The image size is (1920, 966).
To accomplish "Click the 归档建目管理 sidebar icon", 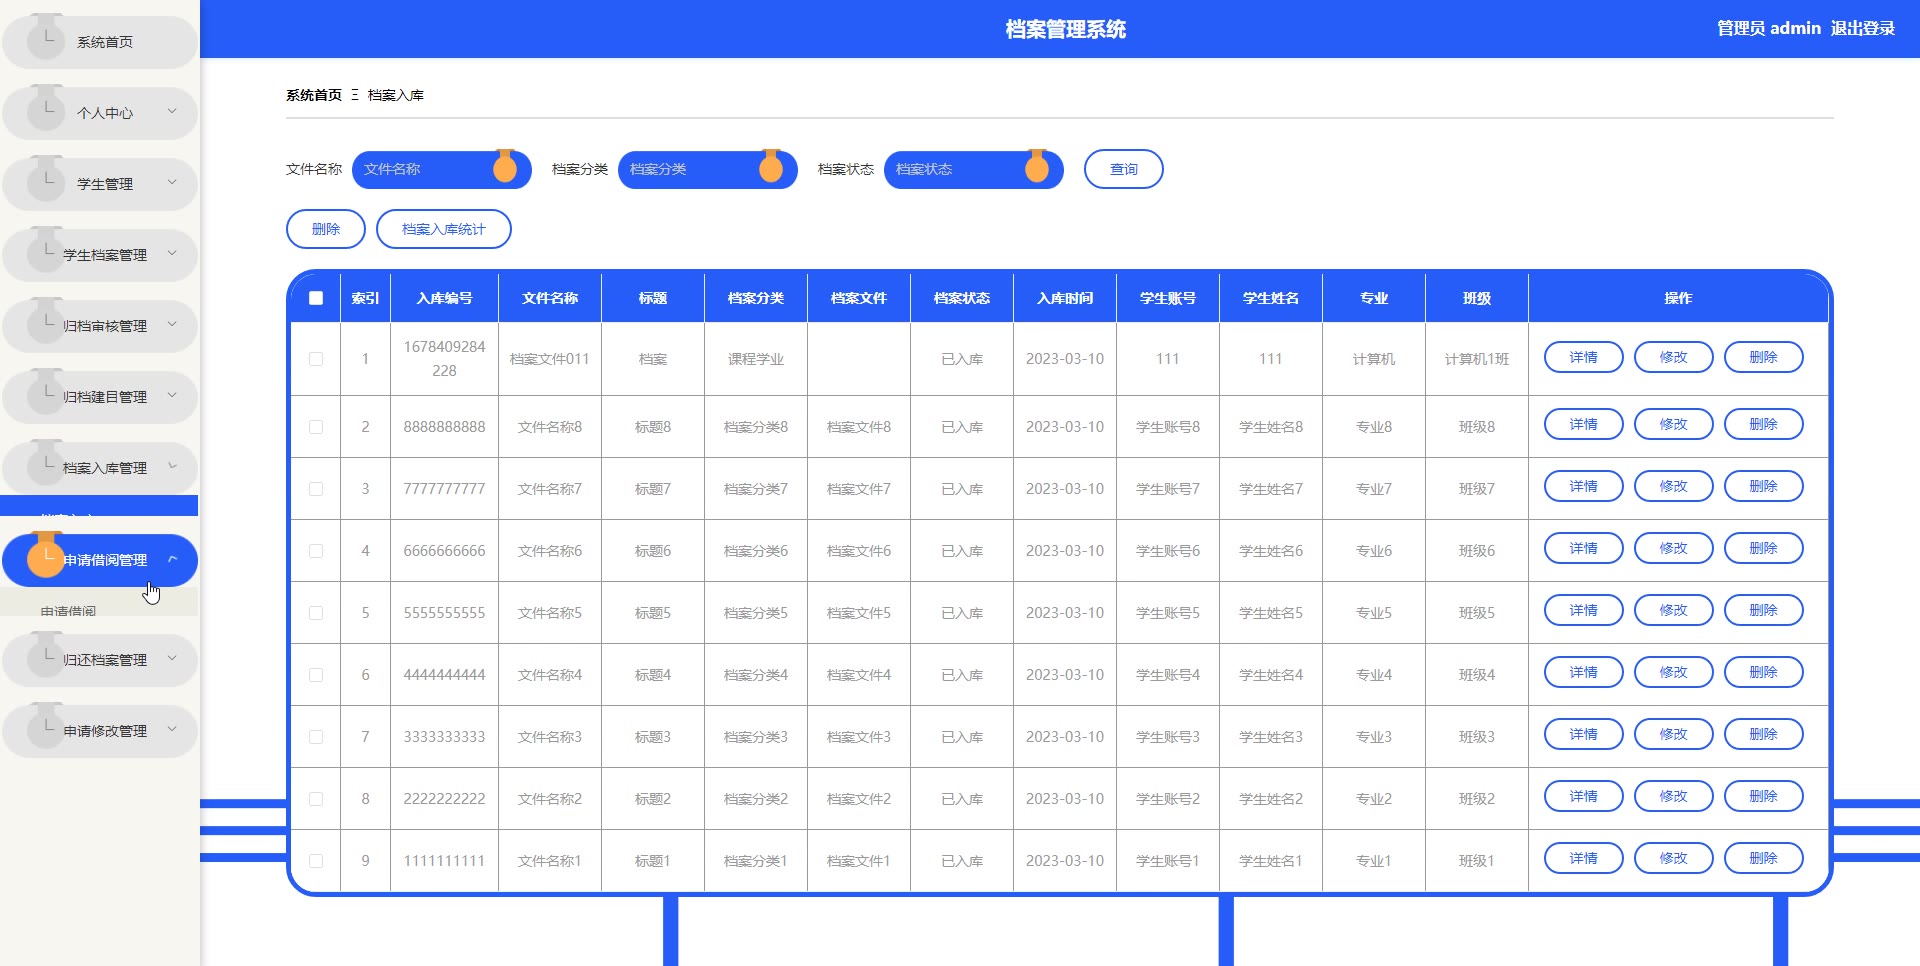I will click(x=46, y=393).
